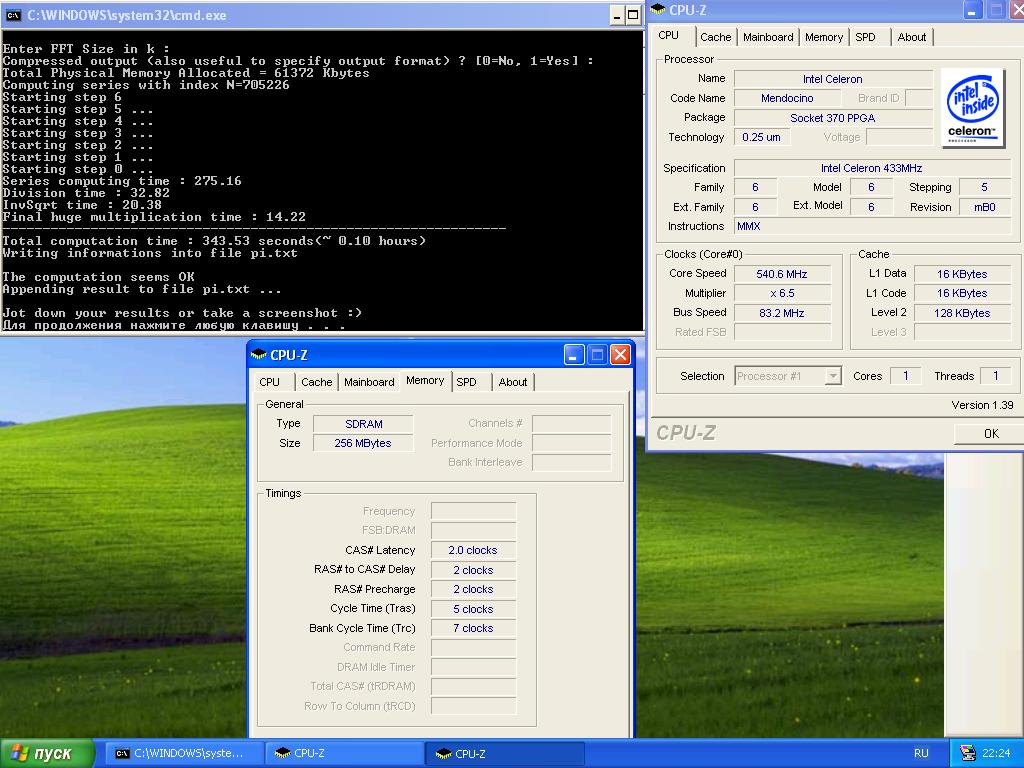Activate the second CPU-Z taskbar button

pos(504,754)
